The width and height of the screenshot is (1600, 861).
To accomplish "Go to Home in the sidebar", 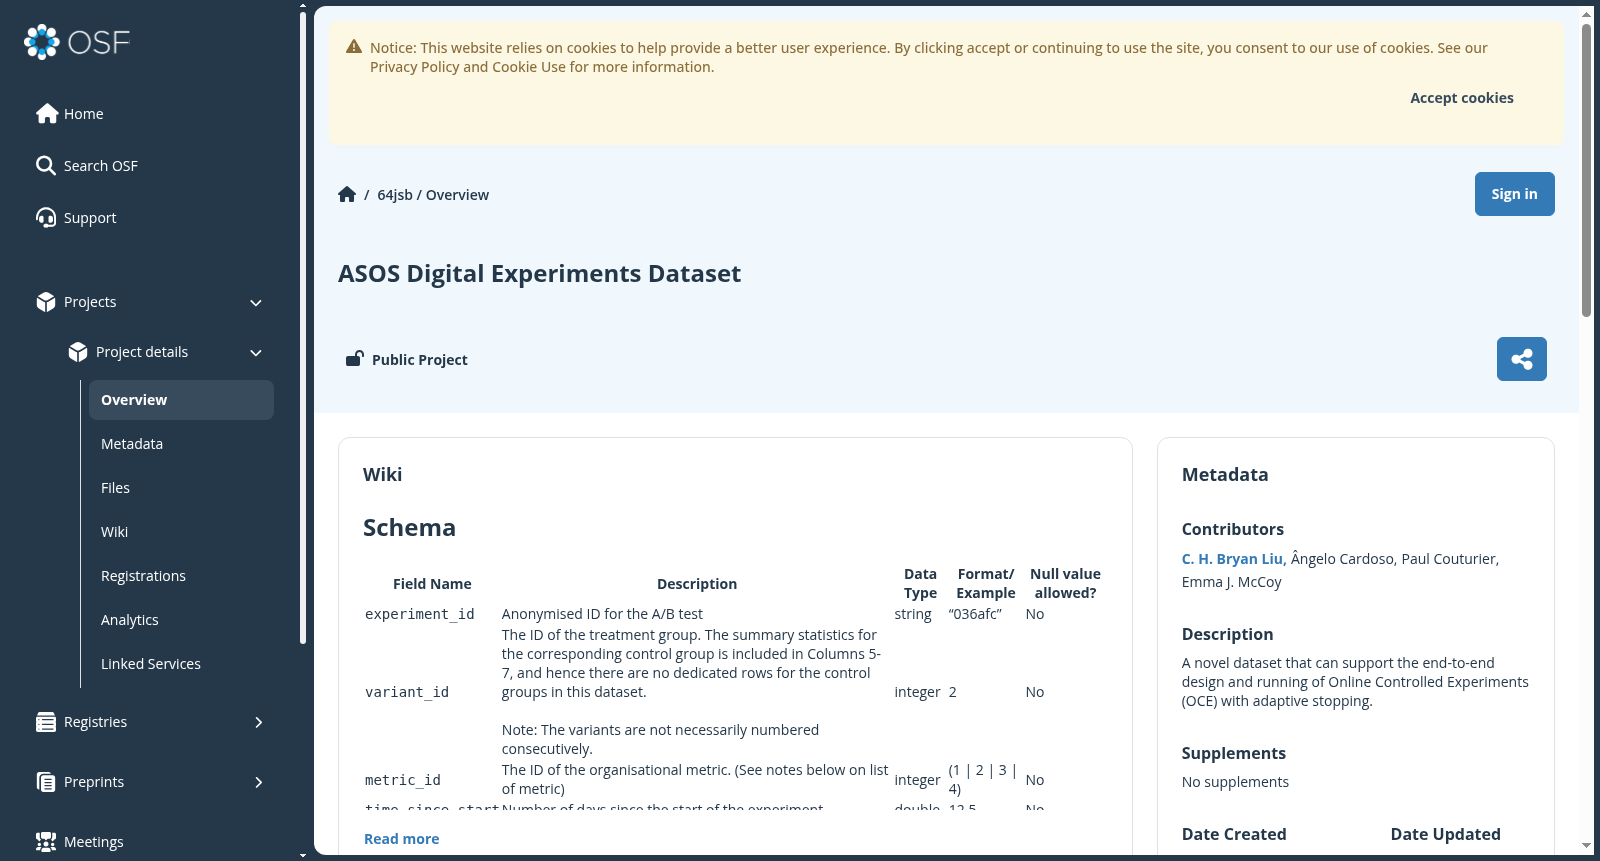I will click(84, 114).
